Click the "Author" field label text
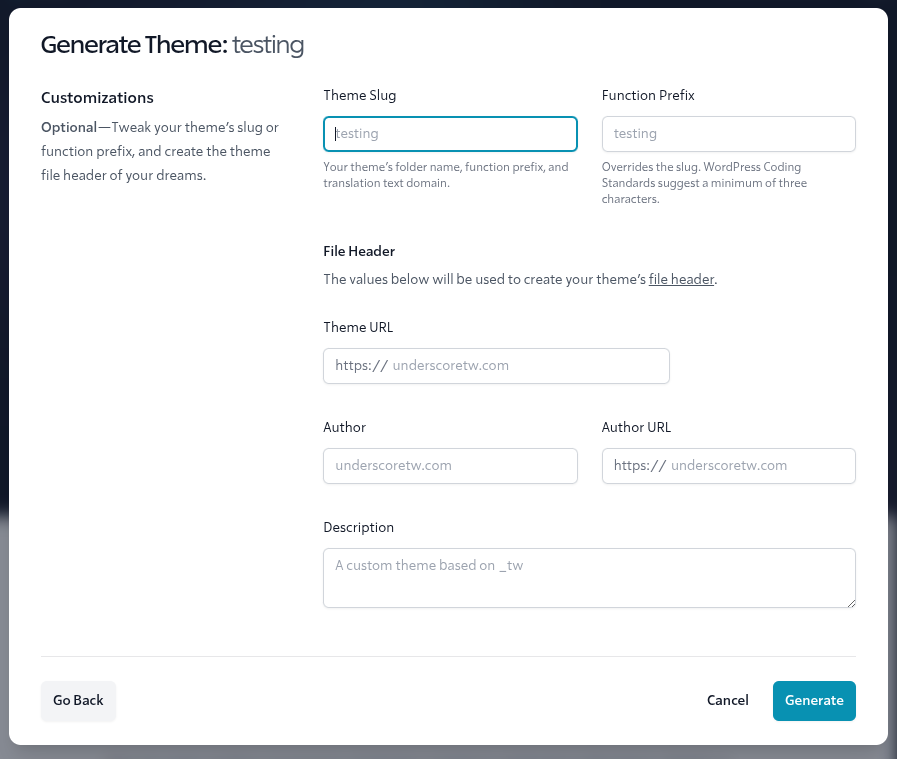The image size is (897, 759). point(344,428)
